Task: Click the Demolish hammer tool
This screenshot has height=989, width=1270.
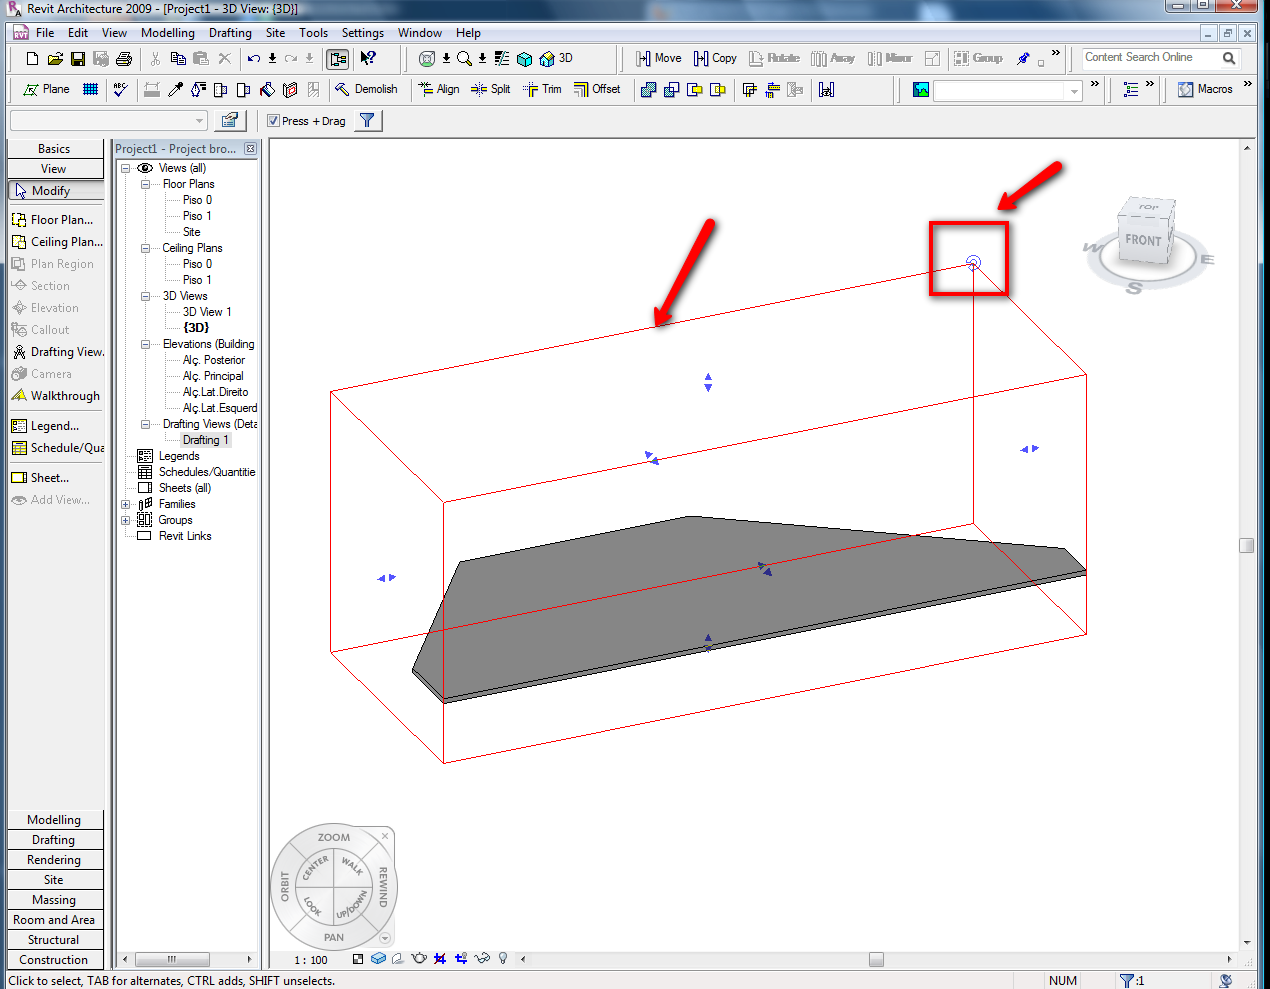Action: (366, 90)
